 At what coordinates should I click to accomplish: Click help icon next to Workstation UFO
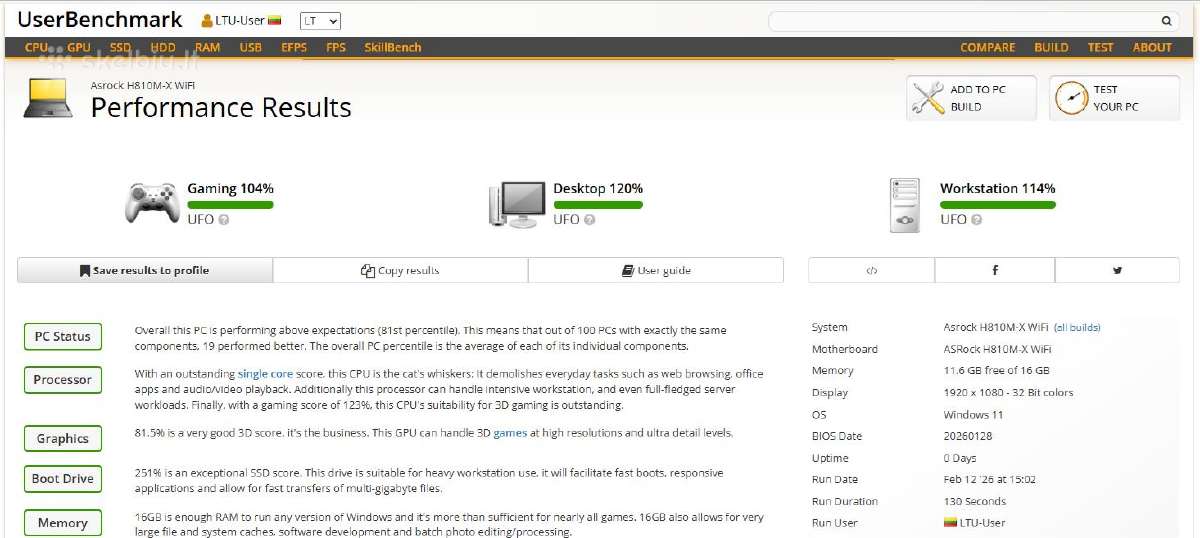pyautogui.click(x=977, y=219)
